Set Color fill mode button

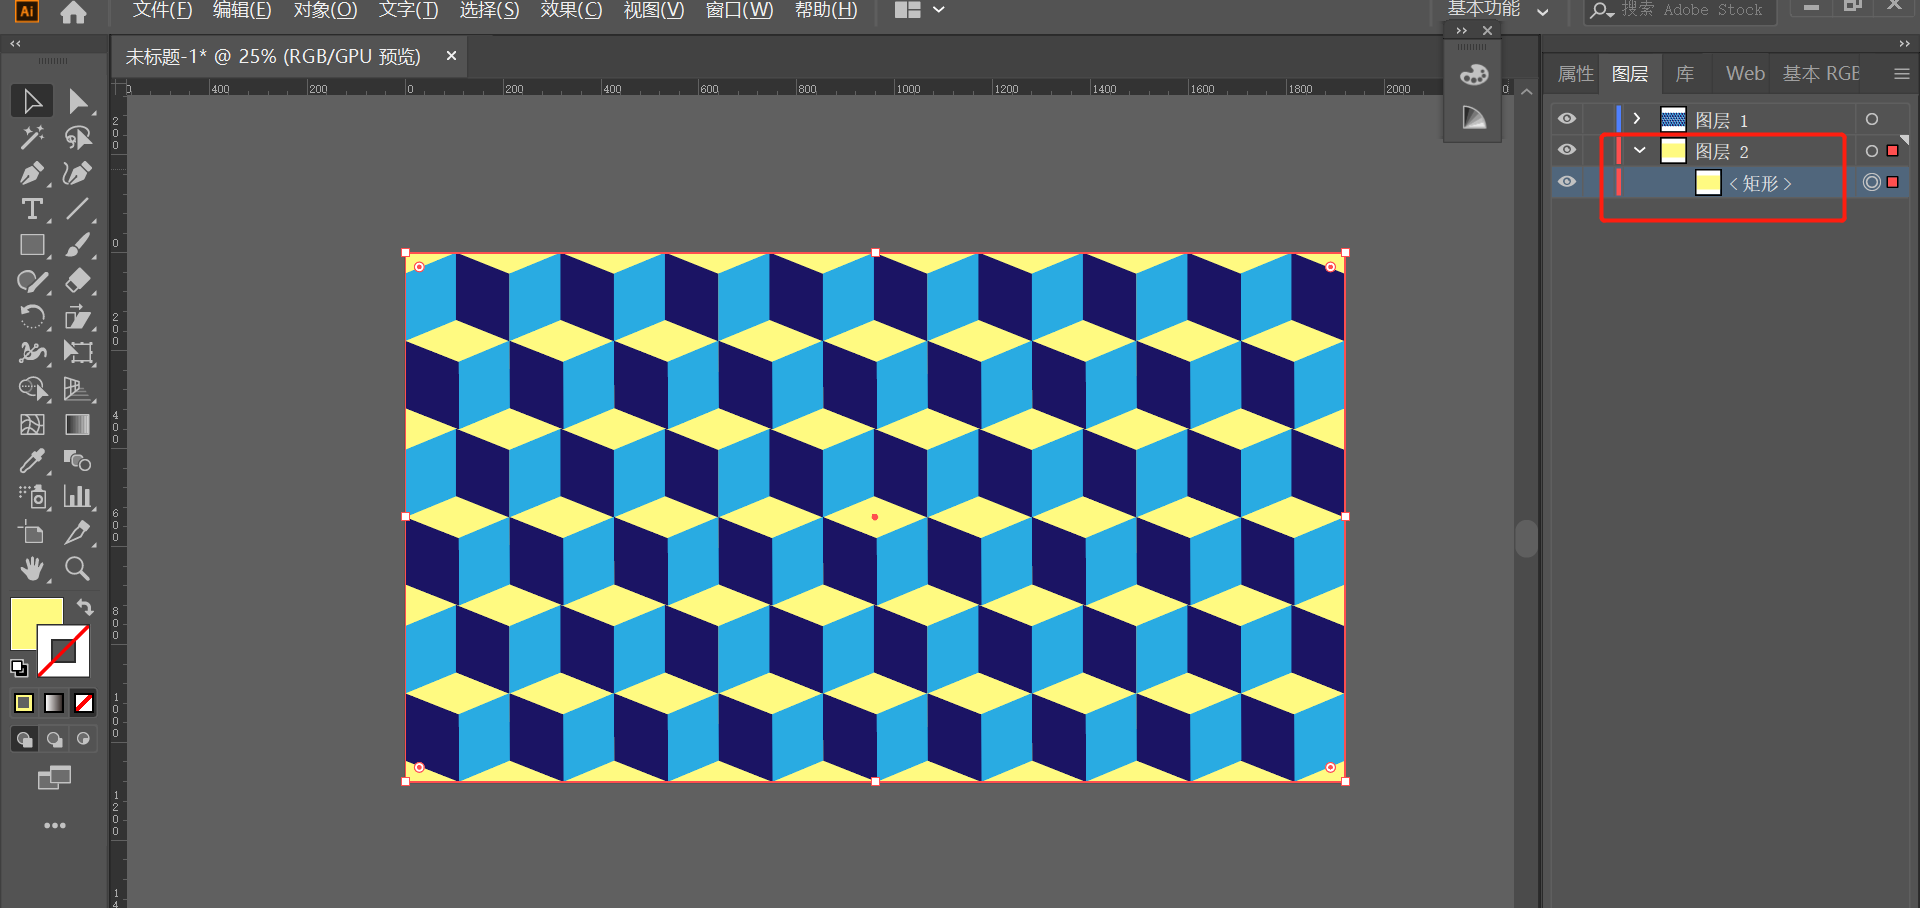click(24, 703)
